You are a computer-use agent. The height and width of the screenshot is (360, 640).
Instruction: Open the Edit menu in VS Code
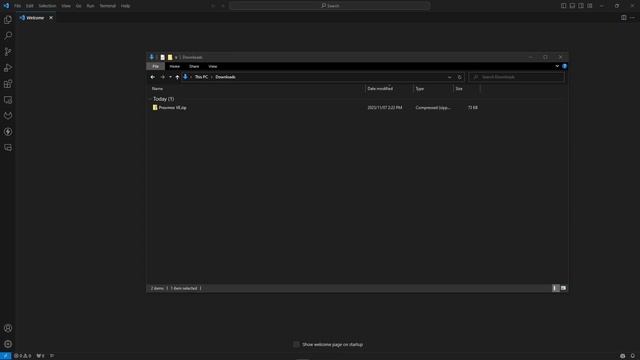[x=30, y=6]
